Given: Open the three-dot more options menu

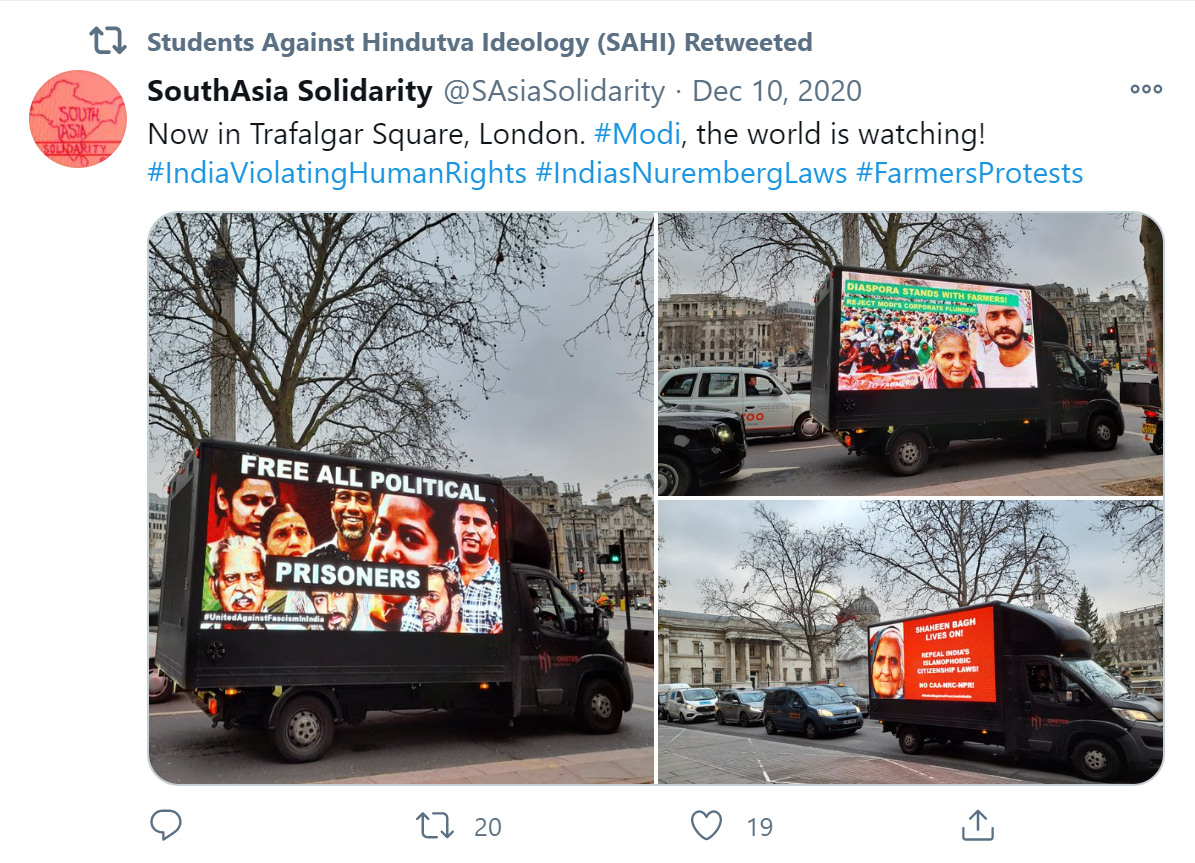Looking at the screenshot, I should 1146,89.
